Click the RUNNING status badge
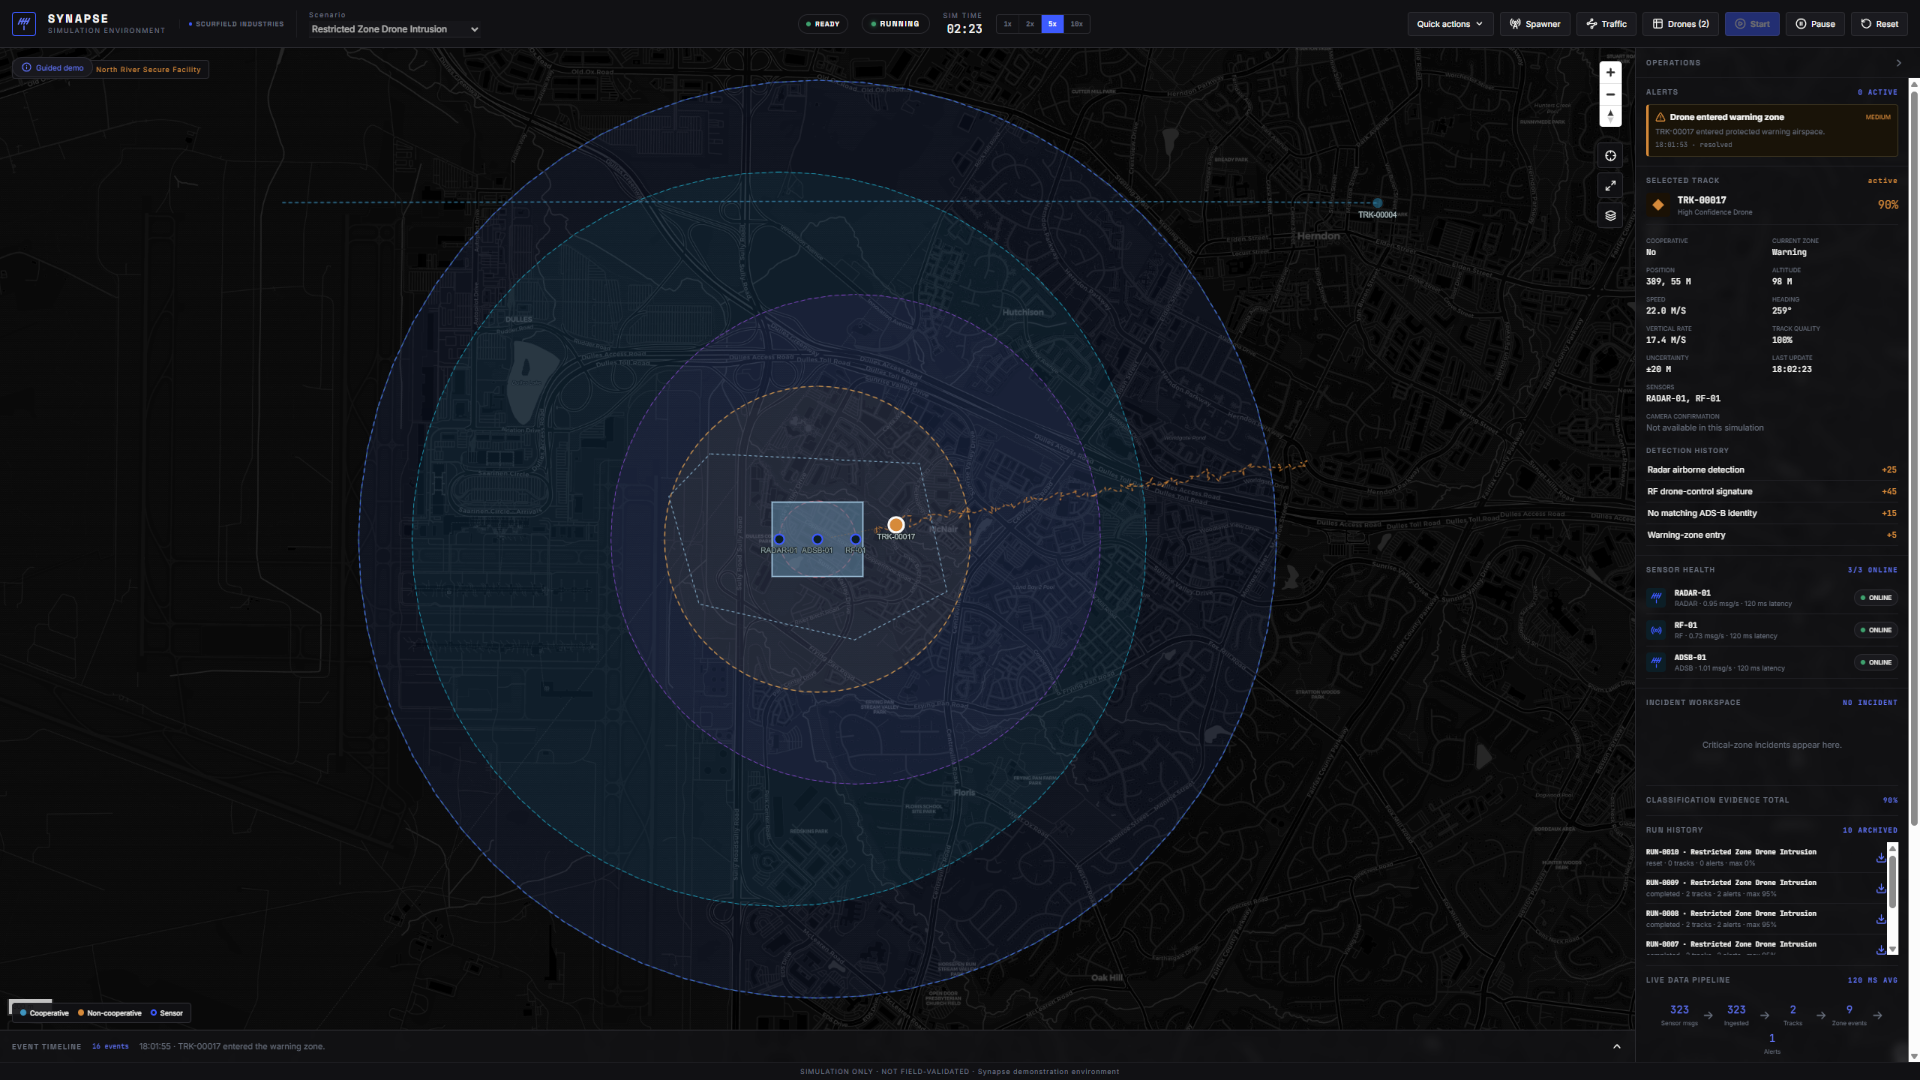Viewport: 1920px width, 1080px height. (x=895, y=24)
